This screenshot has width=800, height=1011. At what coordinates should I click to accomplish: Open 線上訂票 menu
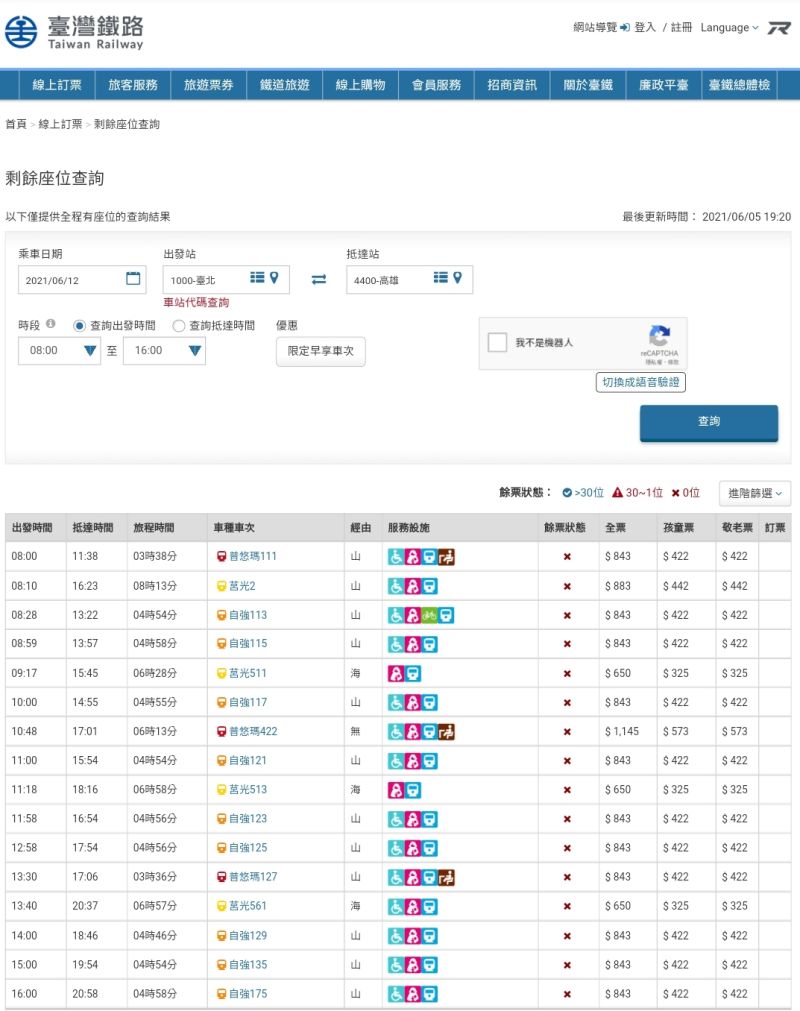(x=57, y=84)
